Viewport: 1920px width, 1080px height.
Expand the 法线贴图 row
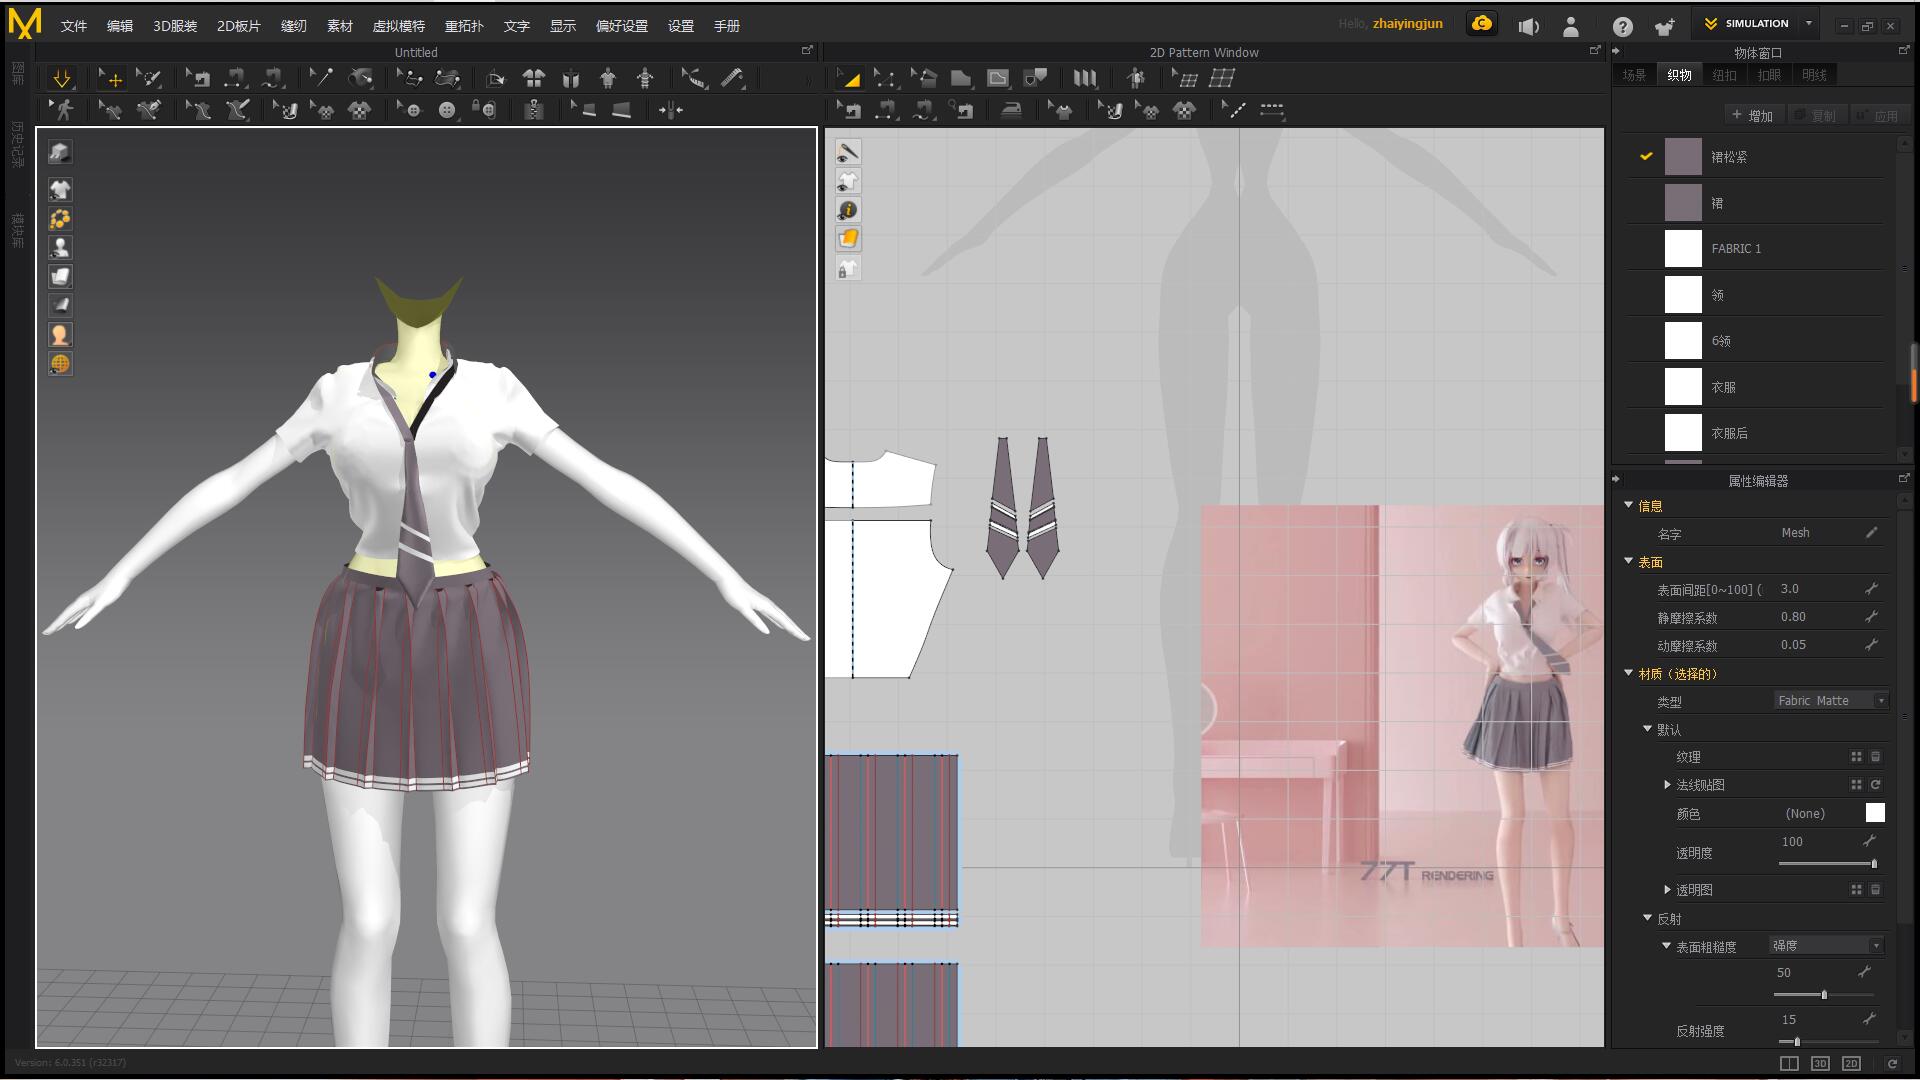click(1667, 785)
